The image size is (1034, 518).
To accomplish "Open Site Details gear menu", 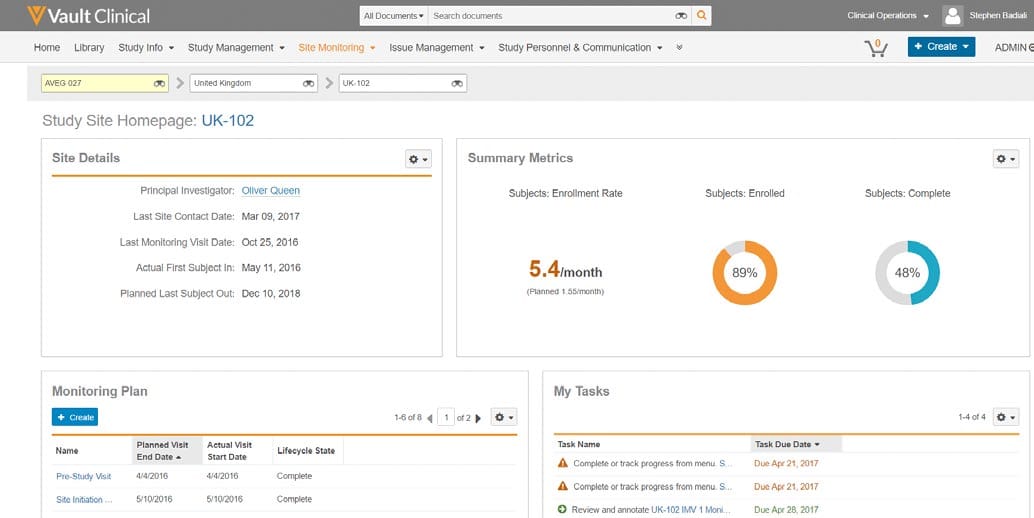I will tap(418, 159).
